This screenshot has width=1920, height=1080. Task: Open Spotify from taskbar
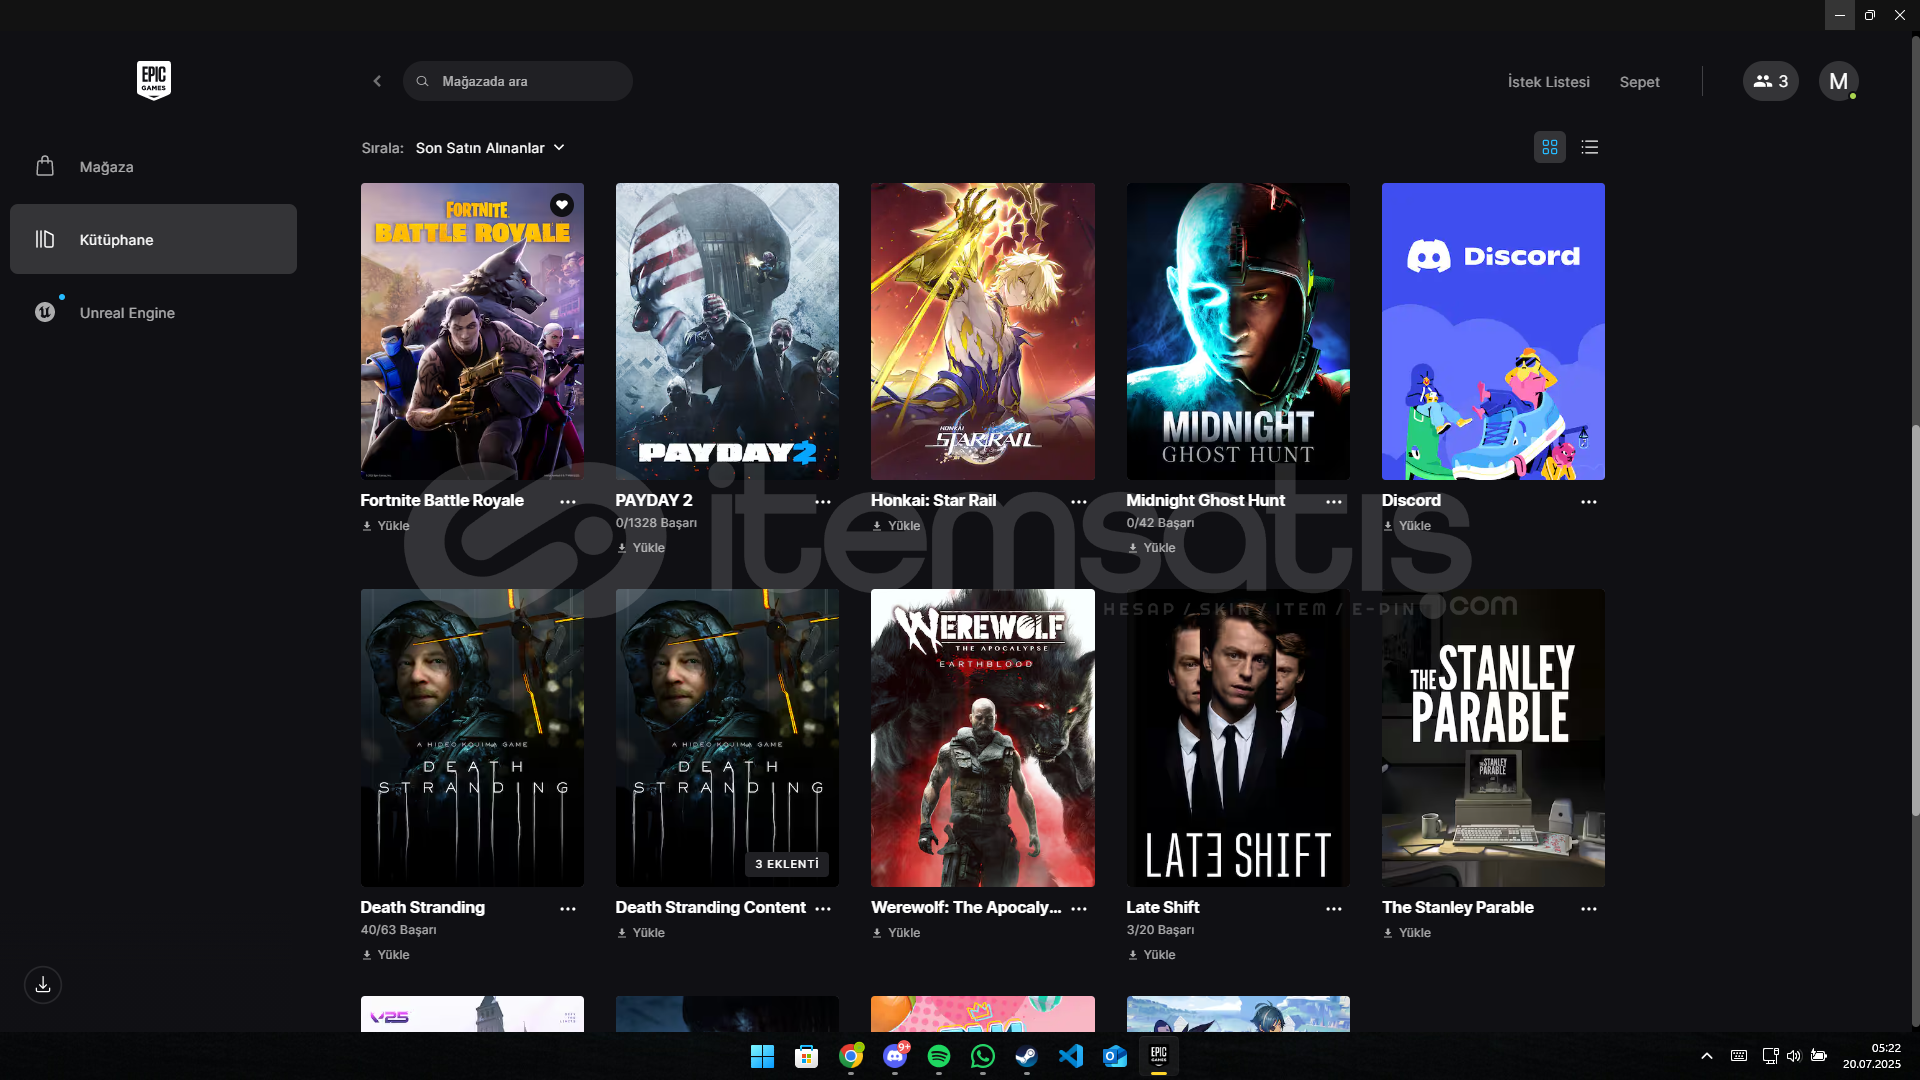click(x=939, y=1056)
